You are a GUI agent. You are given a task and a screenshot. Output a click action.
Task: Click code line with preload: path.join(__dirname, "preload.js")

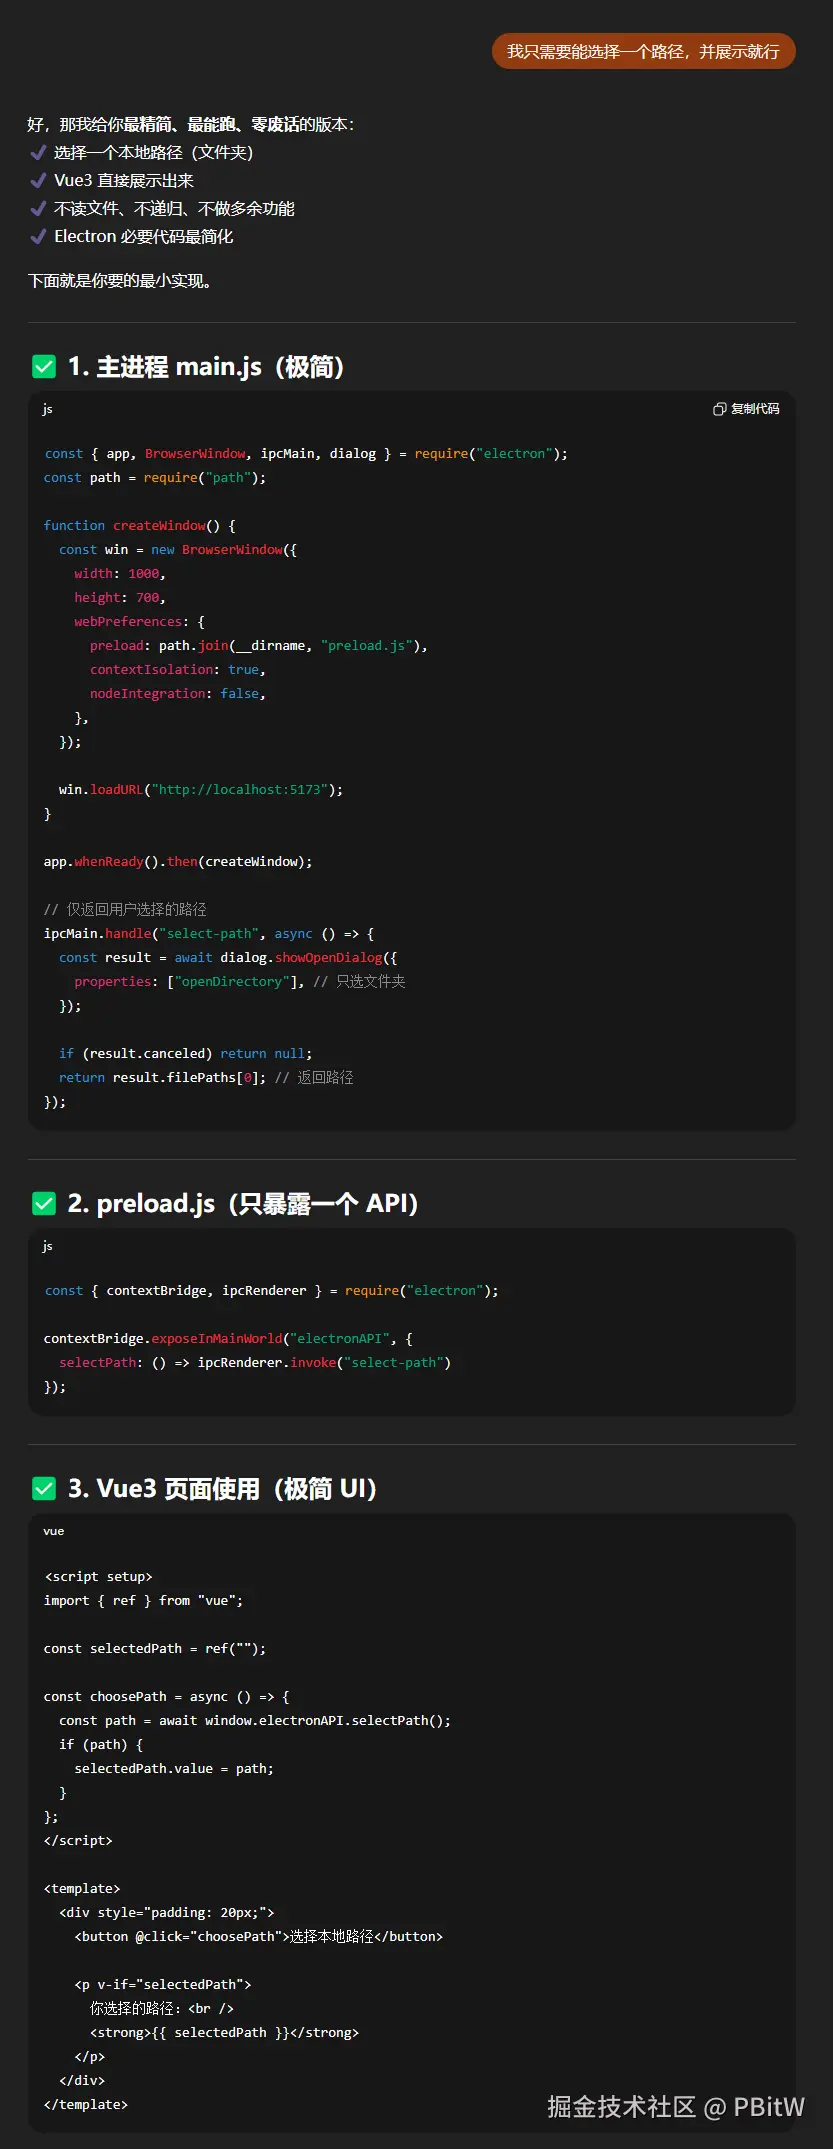pos(259,646)
